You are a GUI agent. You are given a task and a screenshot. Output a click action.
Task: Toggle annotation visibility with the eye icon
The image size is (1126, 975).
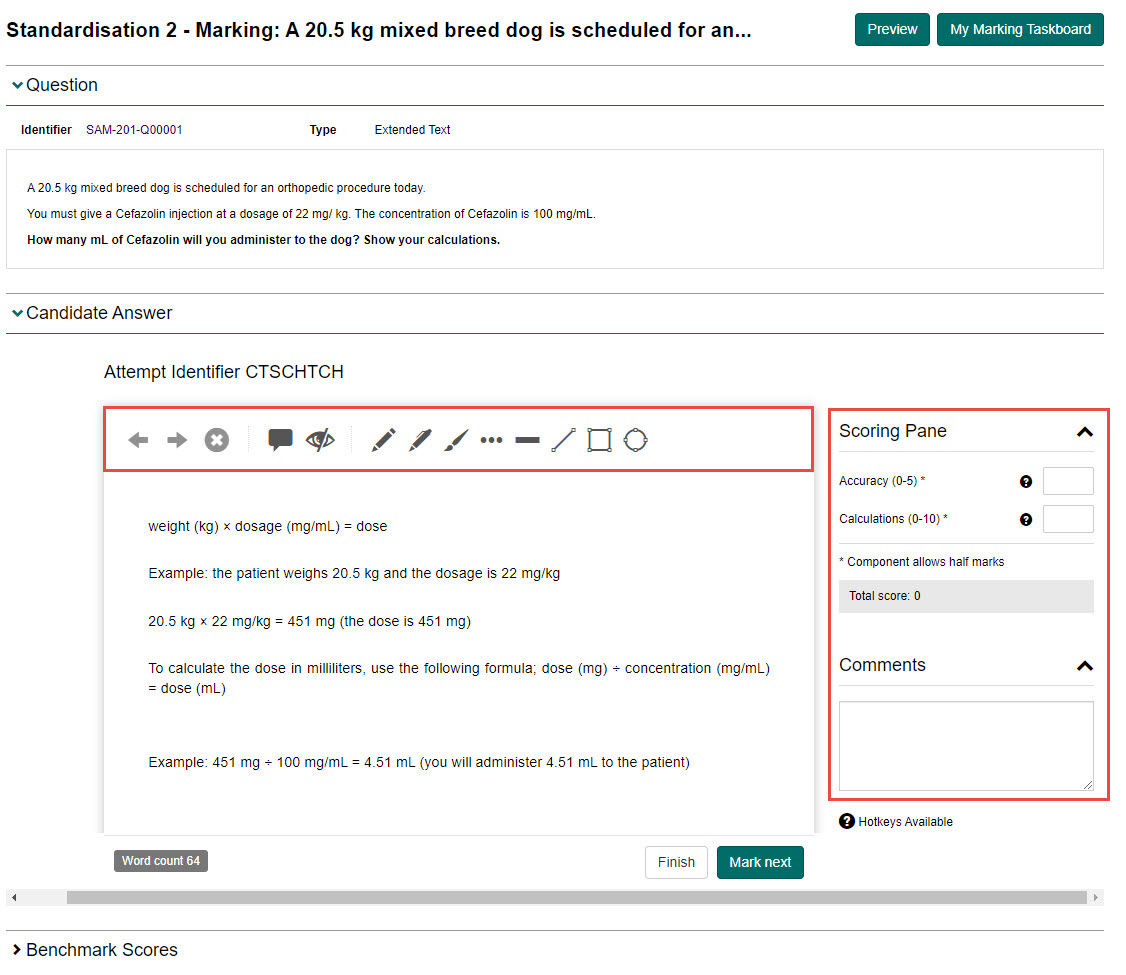tap(320, 440)
